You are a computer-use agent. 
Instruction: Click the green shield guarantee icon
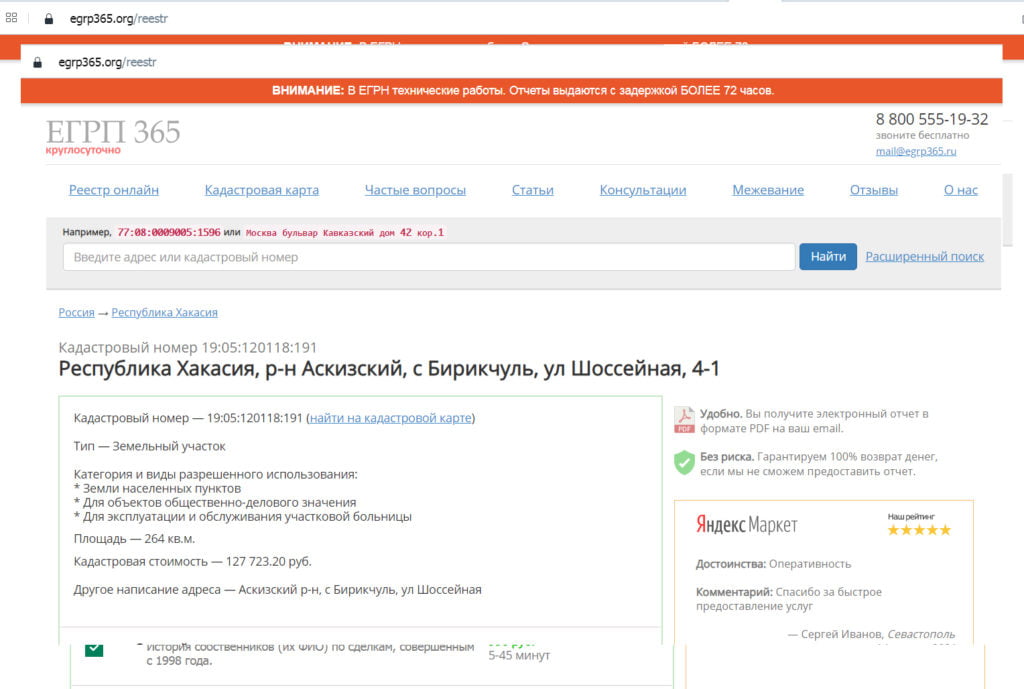coord(684,462)
